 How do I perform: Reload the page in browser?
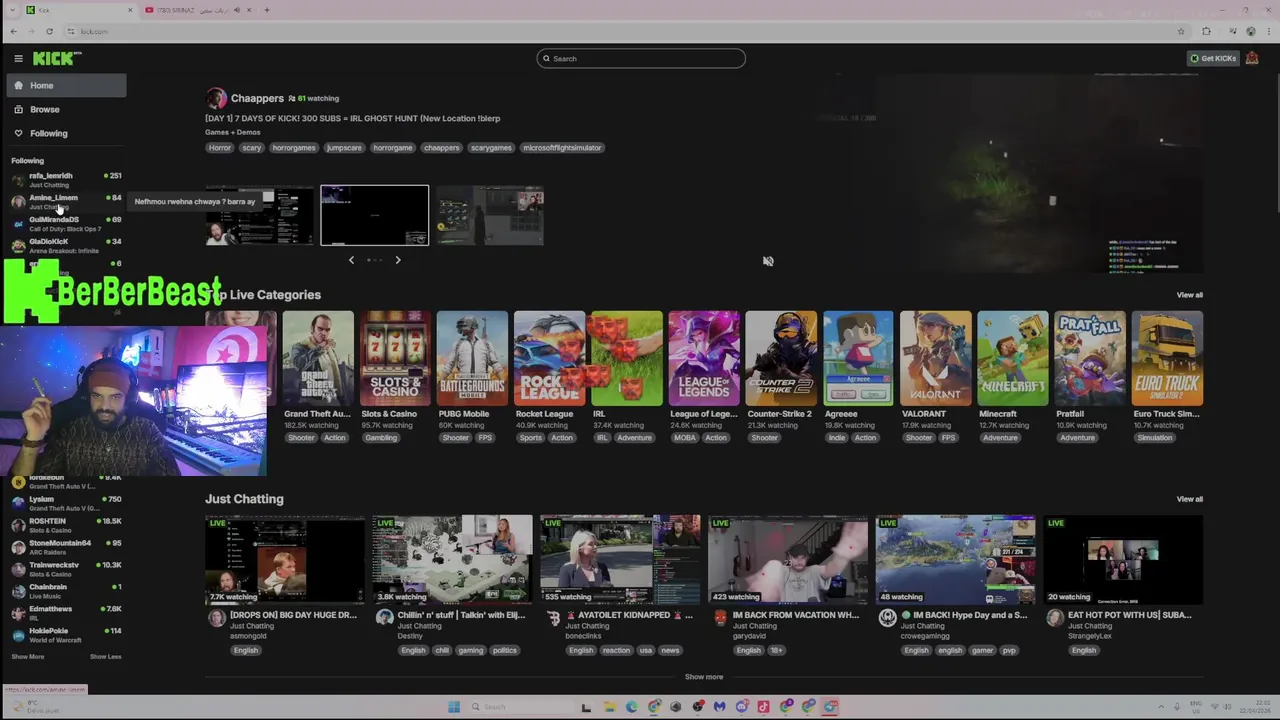point(49,31)
